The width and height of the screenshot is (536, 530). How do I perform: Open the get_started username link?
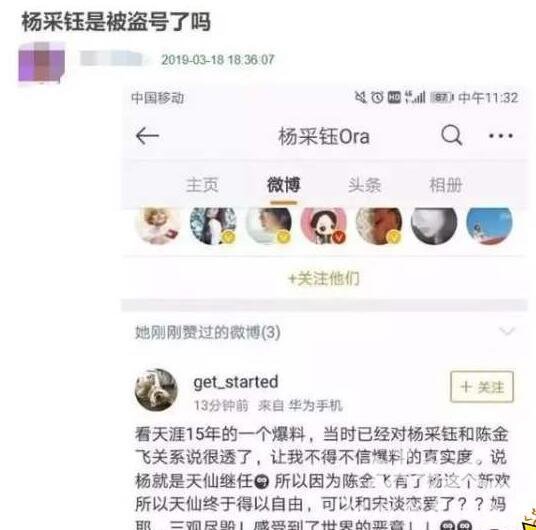(236, 382)
